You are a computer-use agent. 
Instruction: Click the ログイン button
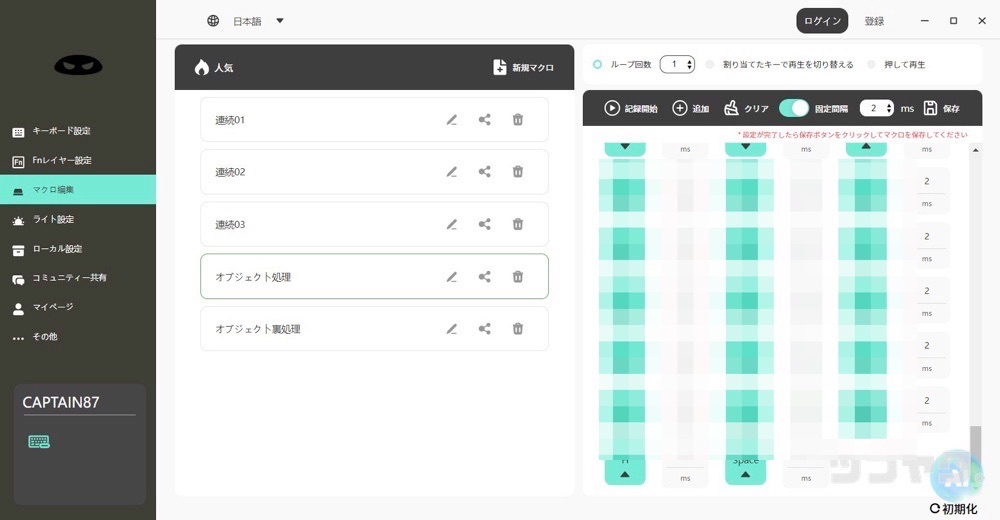click(x=822, y=21)
